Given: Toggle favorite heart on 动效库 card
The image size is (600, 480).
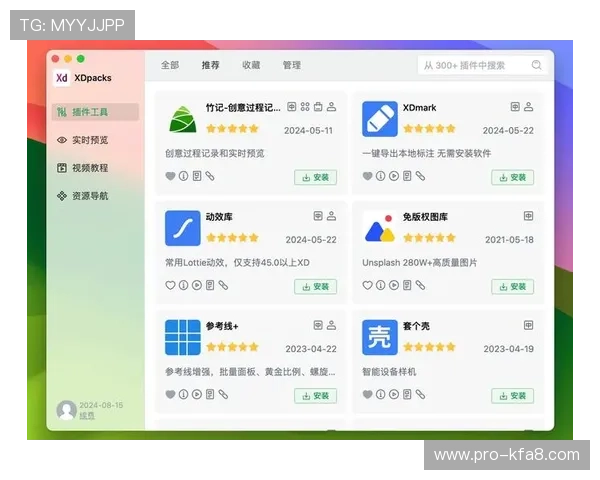Looking at the screenshot, I should [170, 285].
